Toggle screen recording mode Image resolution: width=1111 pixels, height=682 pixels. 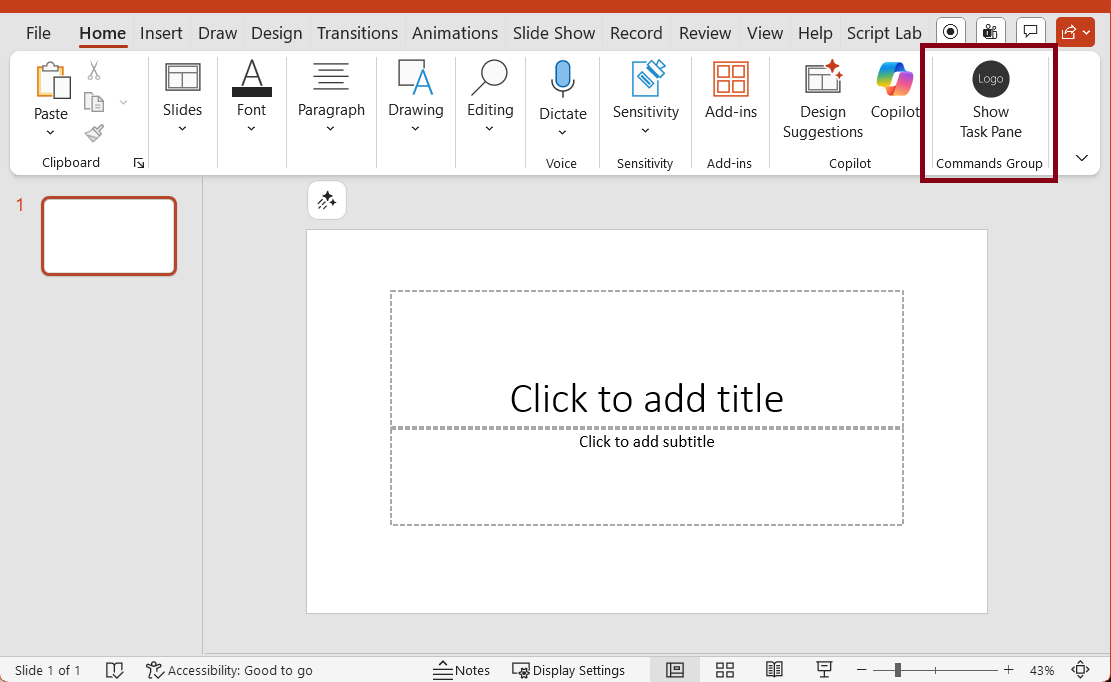coord(949,30)
